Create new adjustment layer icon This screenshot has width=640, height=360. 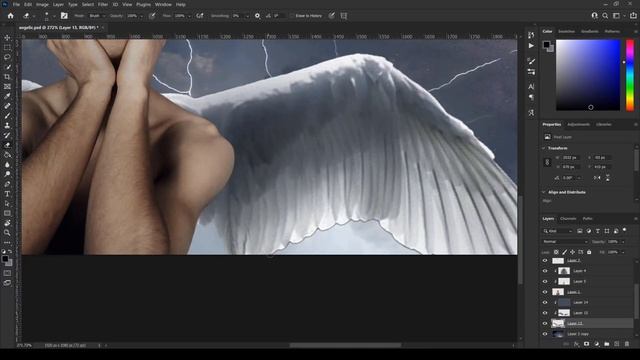596,344
